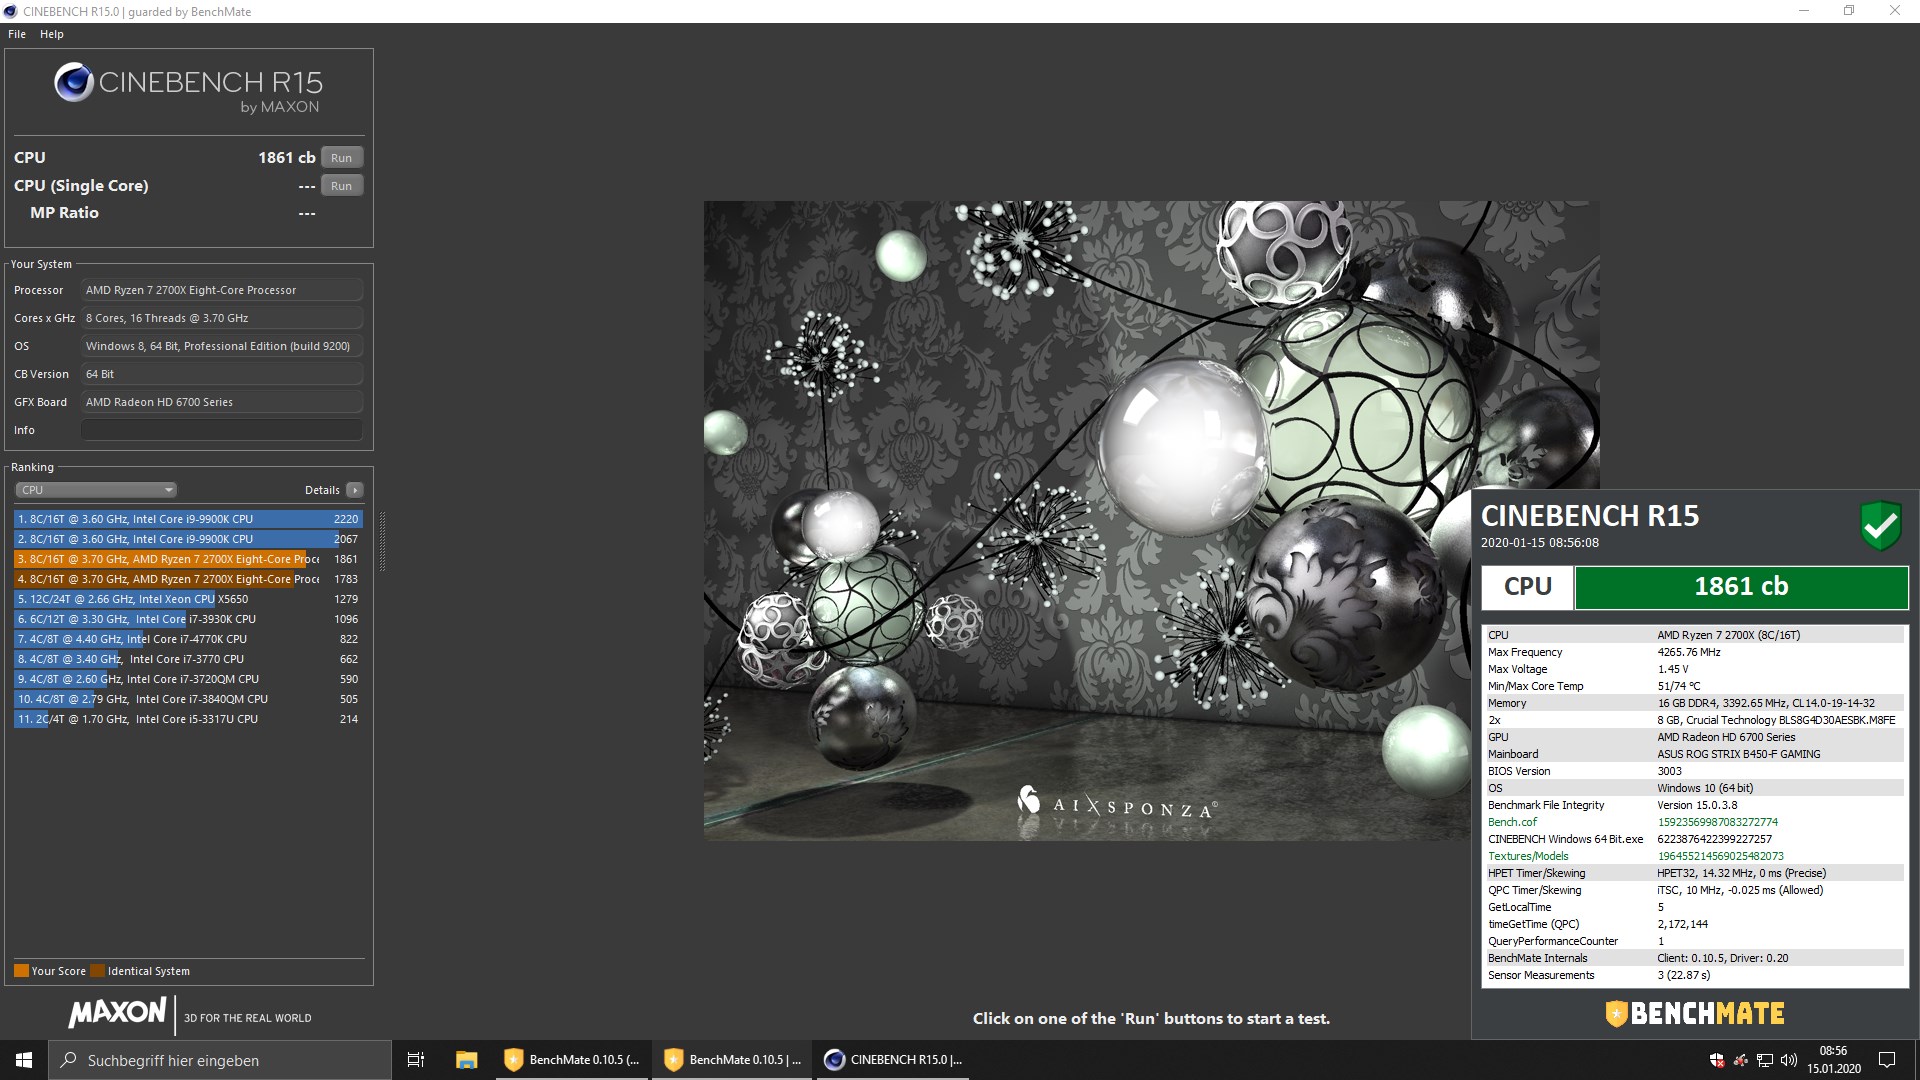1920x1080 pixels.
Task: Select ranking entry 1 Intel Core i9-9900K 2220
Action: (x=188, y=519)
